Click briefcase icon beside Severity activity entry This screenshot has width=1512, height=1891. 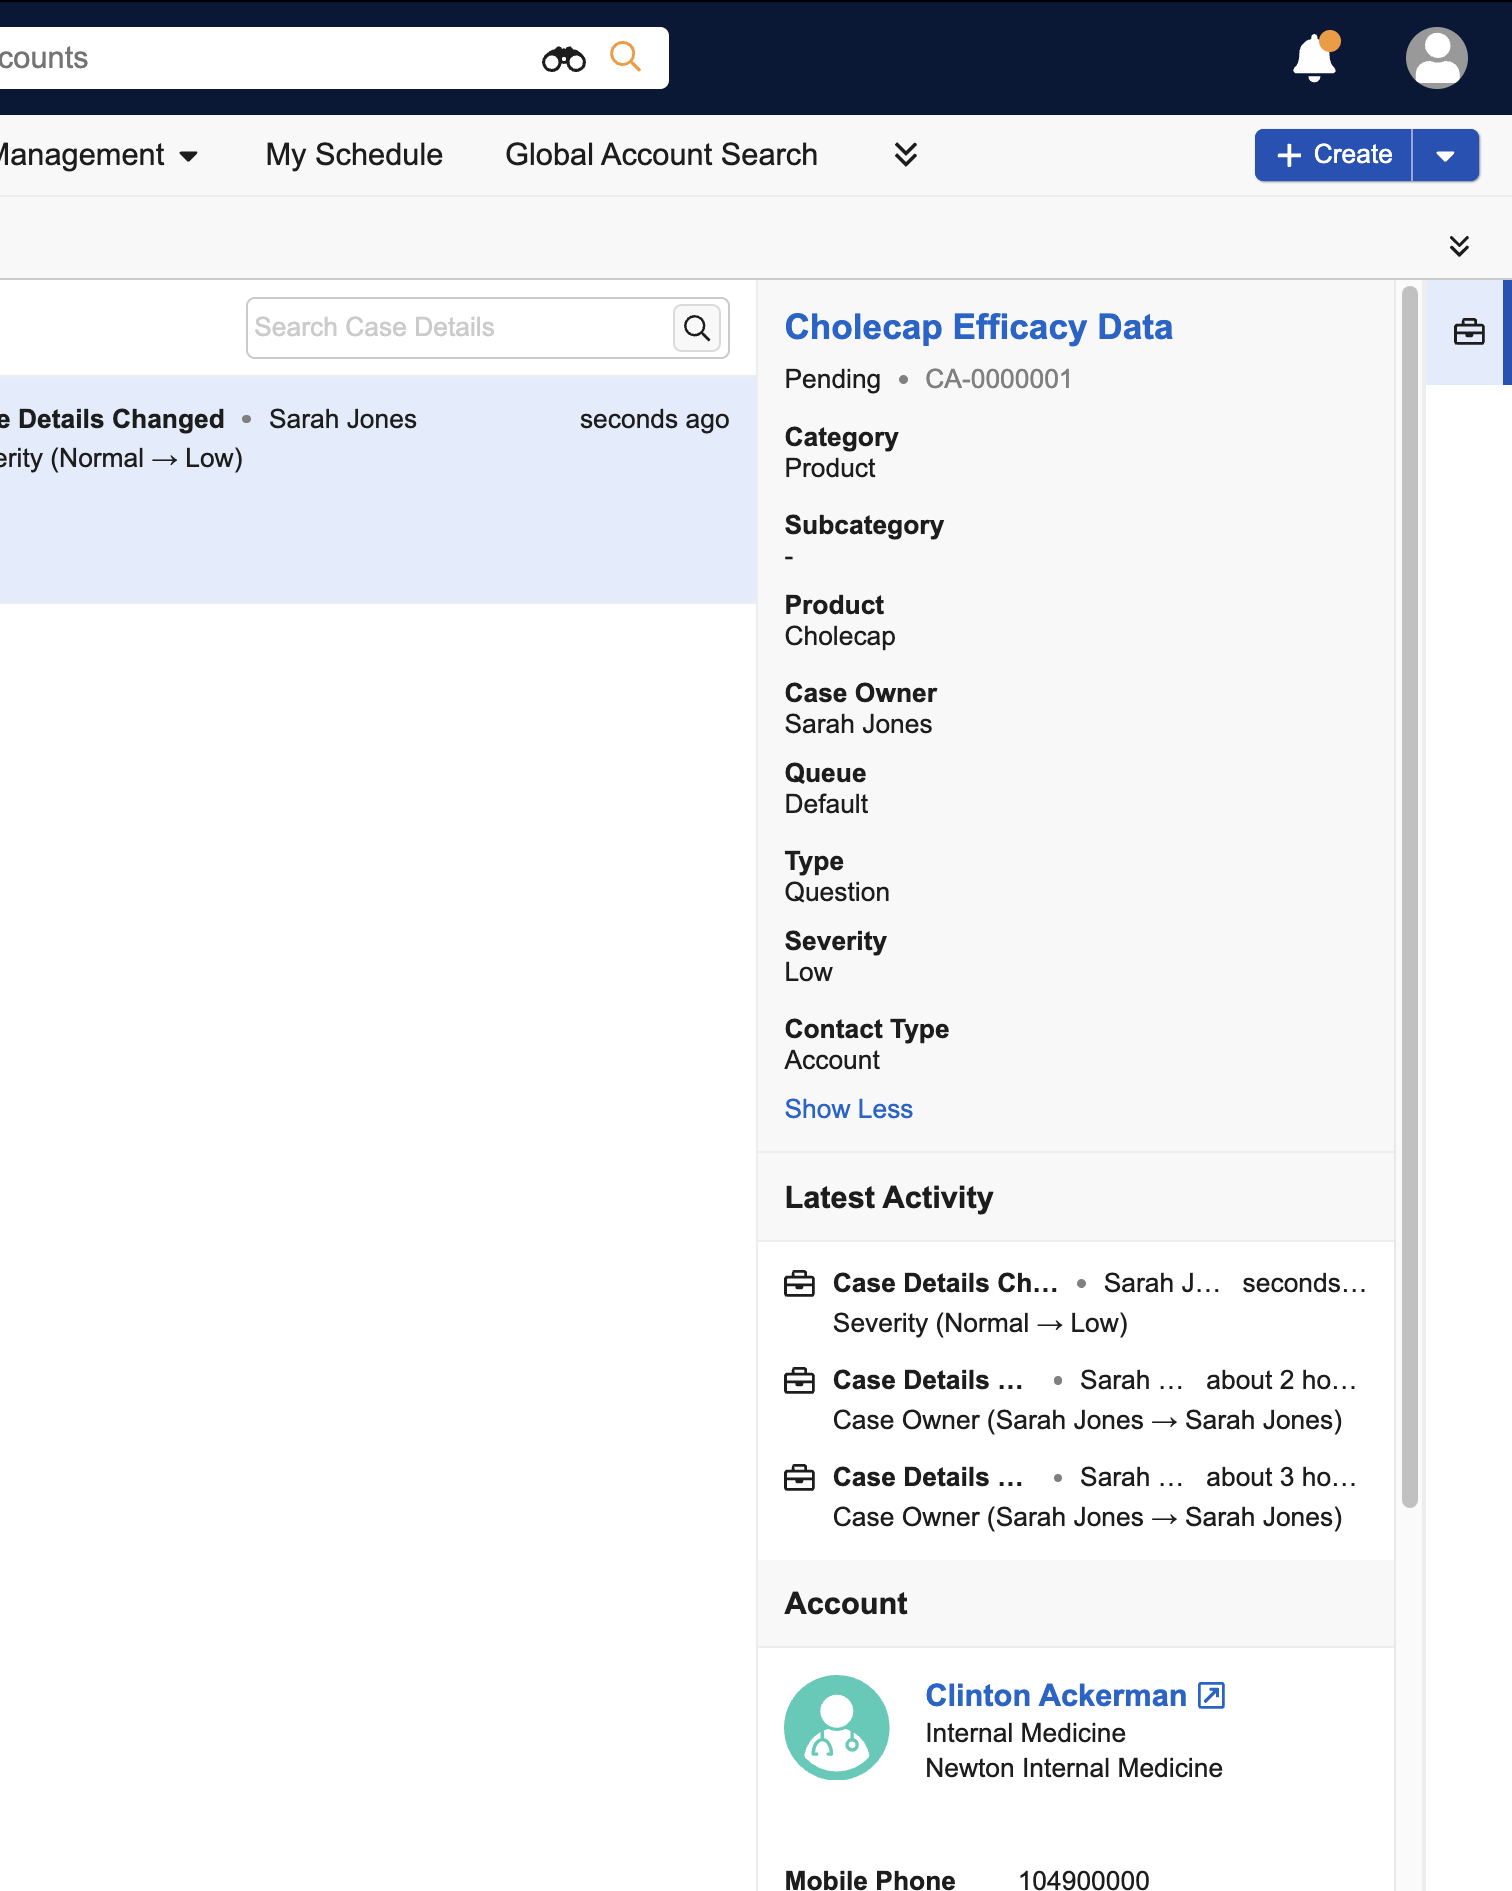pyautogui.click(x=799, y=1283)
